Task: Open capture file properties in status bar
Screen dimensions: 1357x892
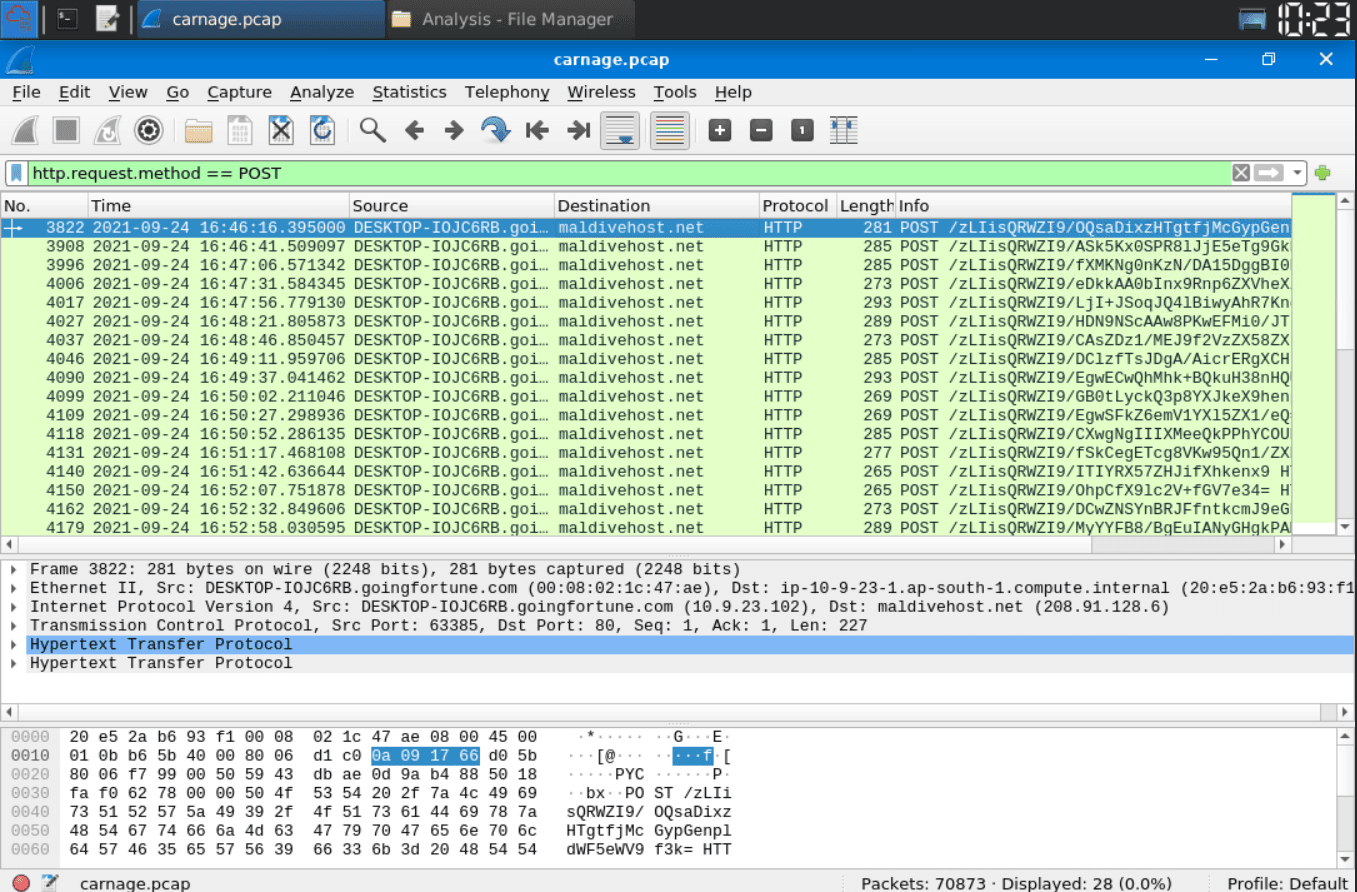Action: [50, 883]
